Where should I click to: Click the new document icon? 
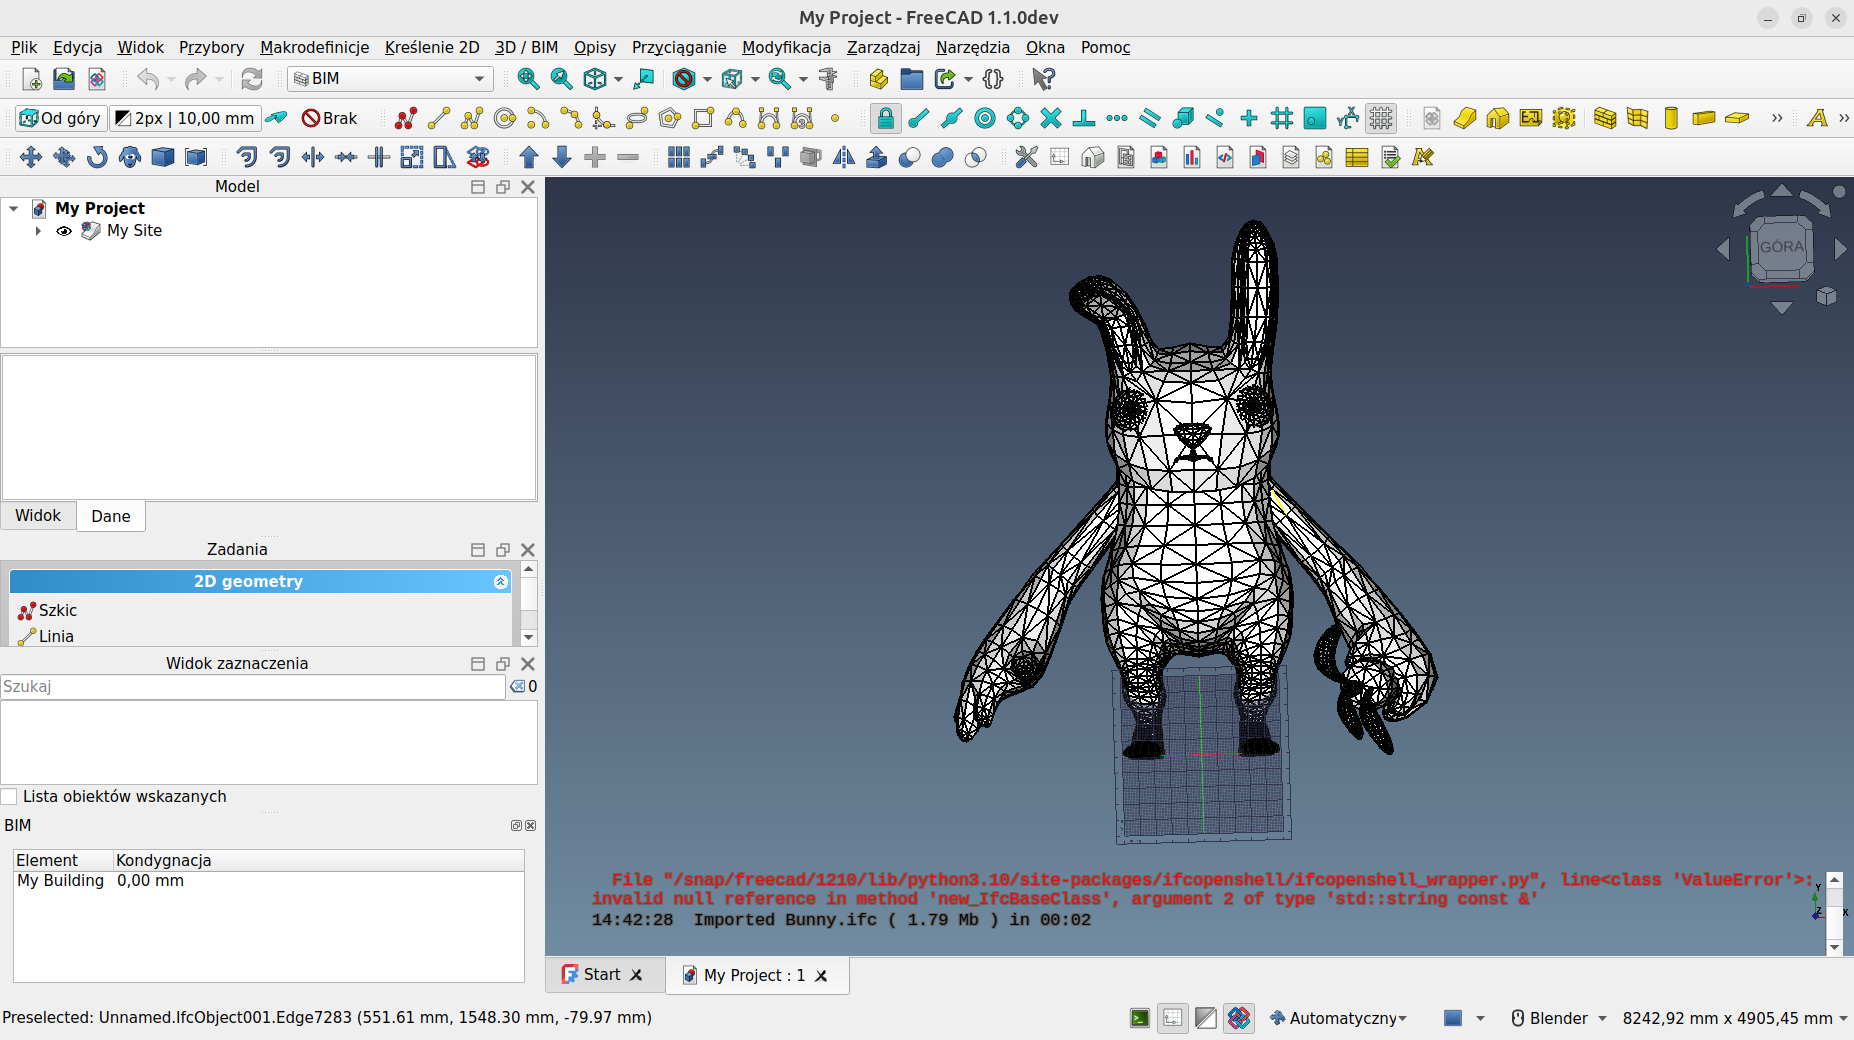(31, 79)
